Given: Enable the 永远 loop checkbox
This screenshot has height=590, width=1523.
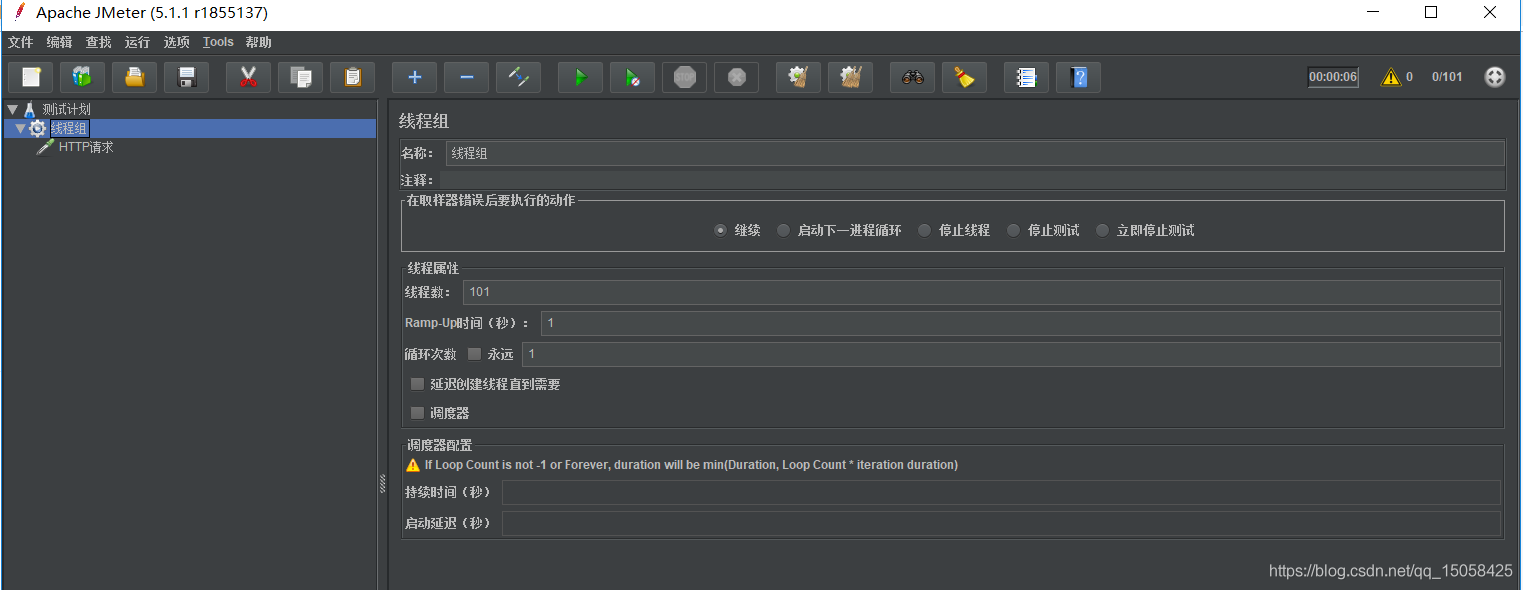Looking at the screenshot, I should [x=473, y=353].
